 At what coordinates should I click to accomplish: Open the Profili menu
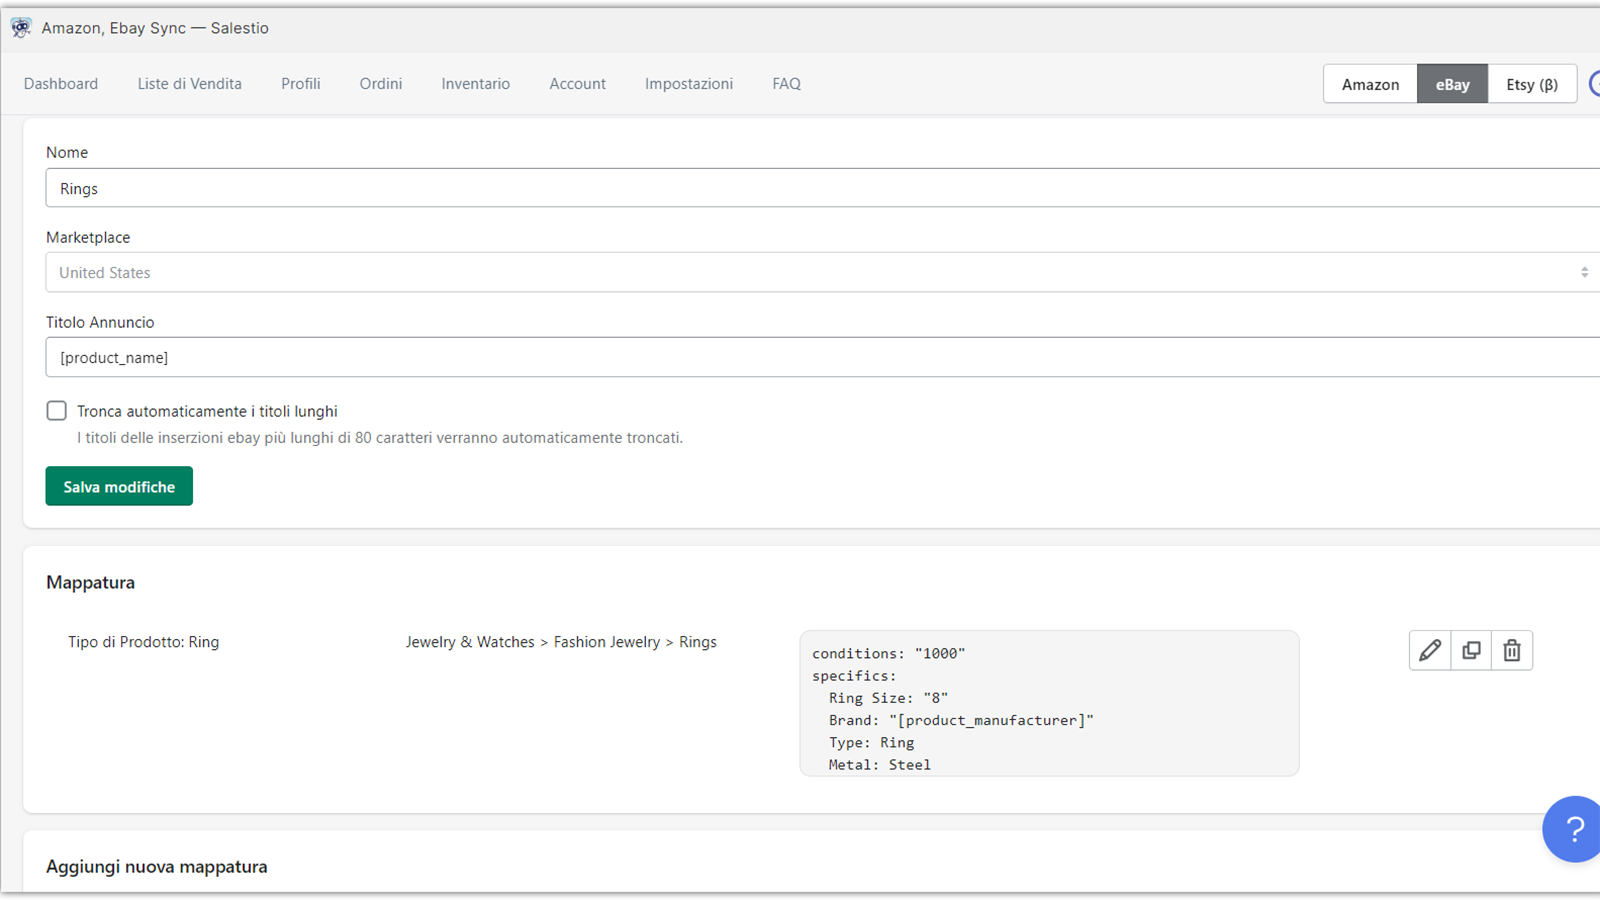[301, 84]
